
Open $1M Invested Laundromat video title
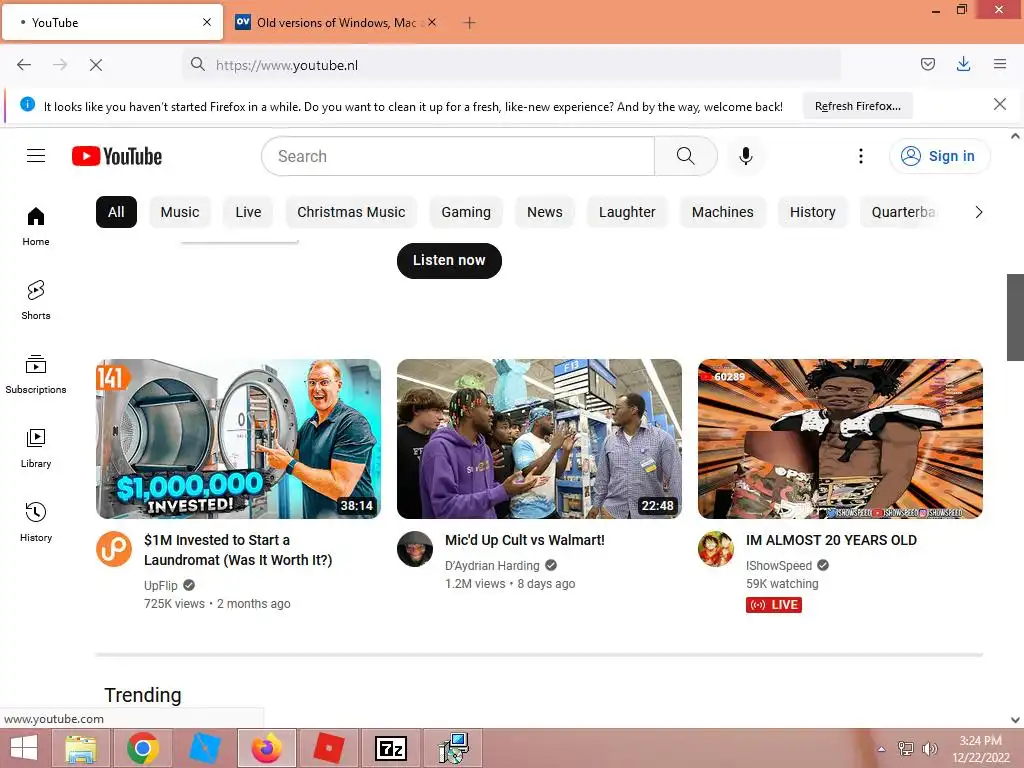[x=238, y=550]
